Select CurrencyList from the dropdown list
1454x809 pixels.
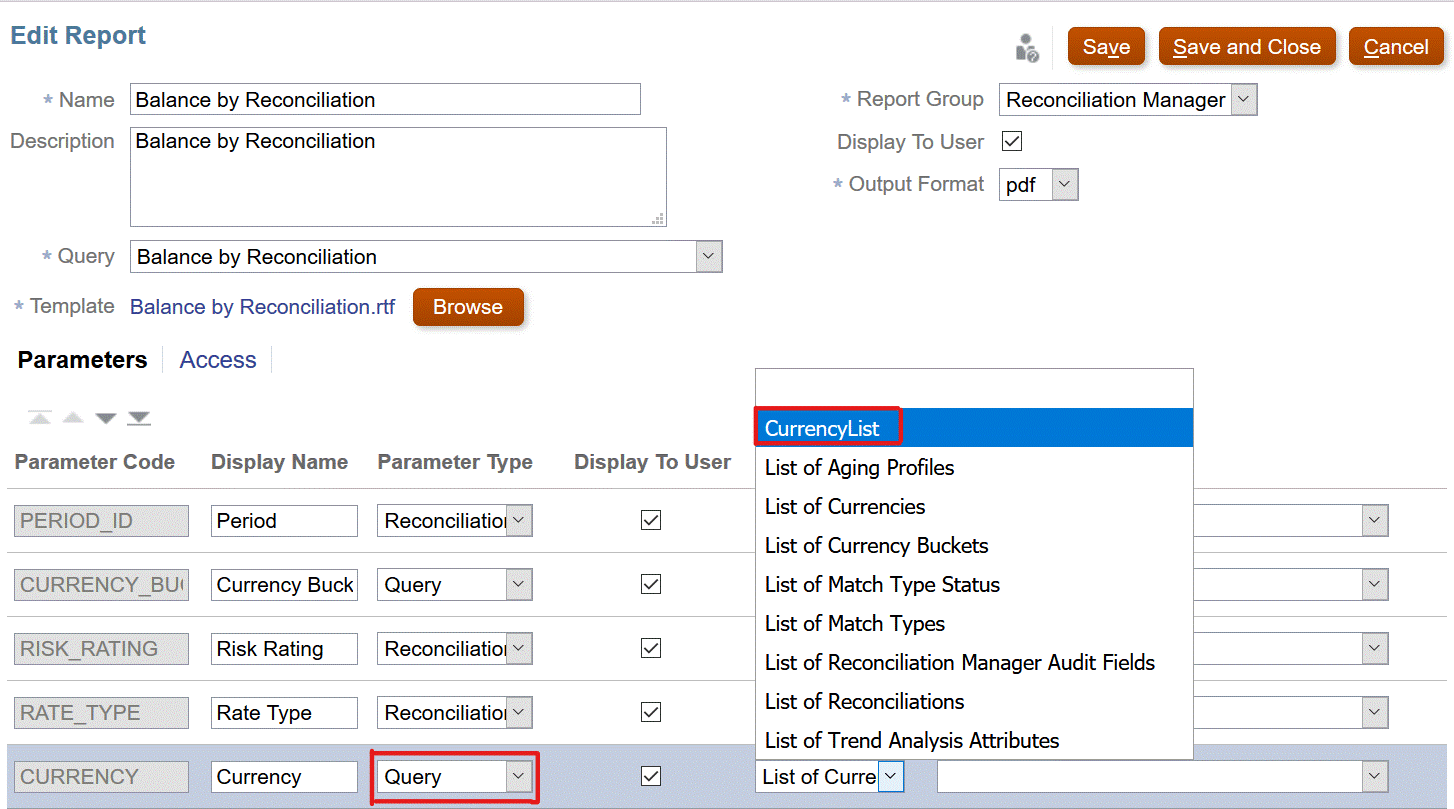[823, 428]
